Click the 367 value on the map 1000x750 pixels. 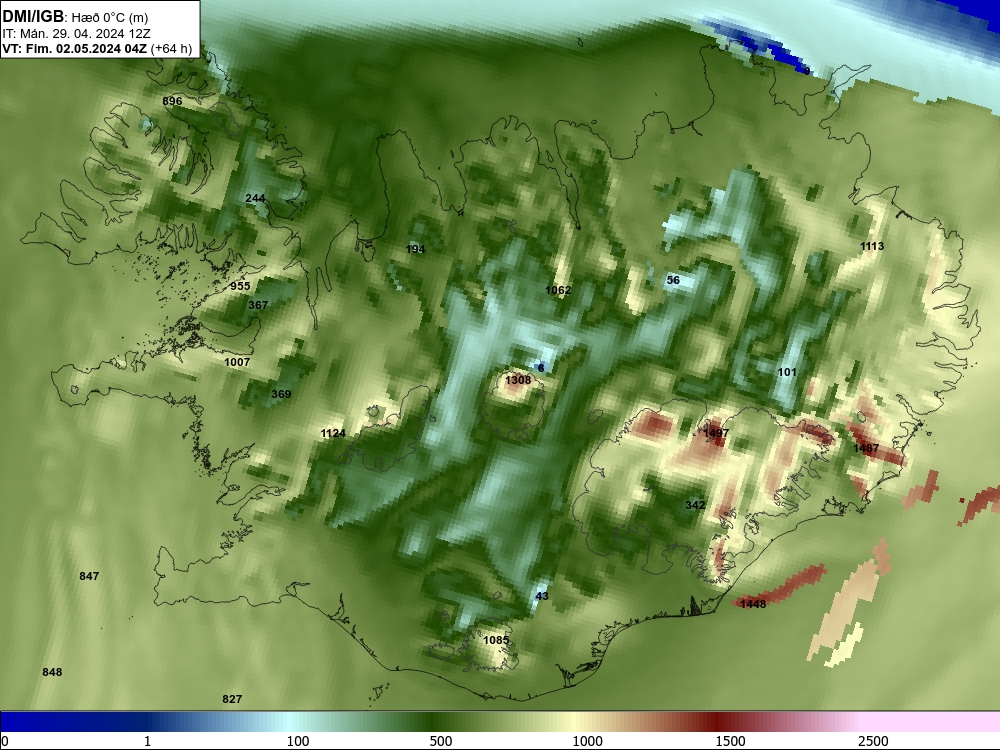[258, 305]
